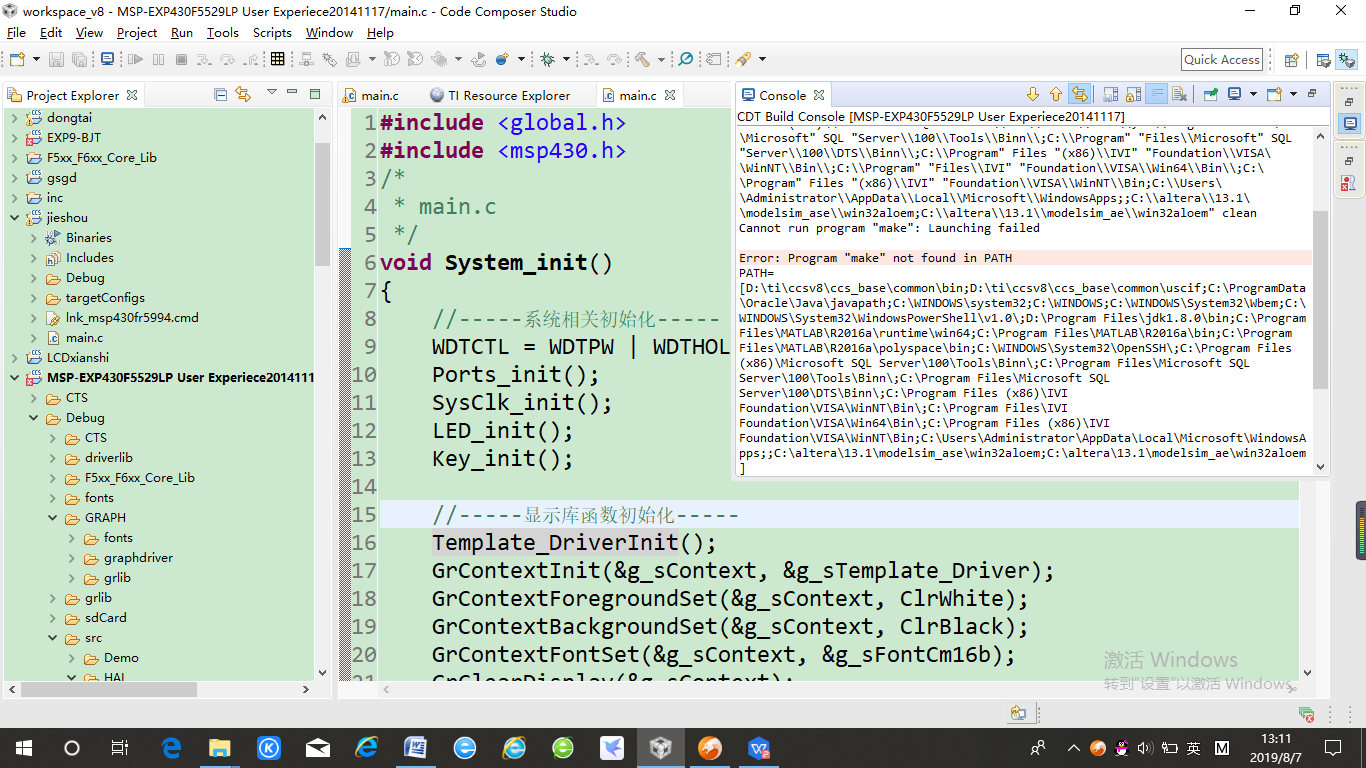Viewport: 1366px width, 768px height.
Task: Toggle Scroll Lock in Console toolbar
Action: 1133,94
